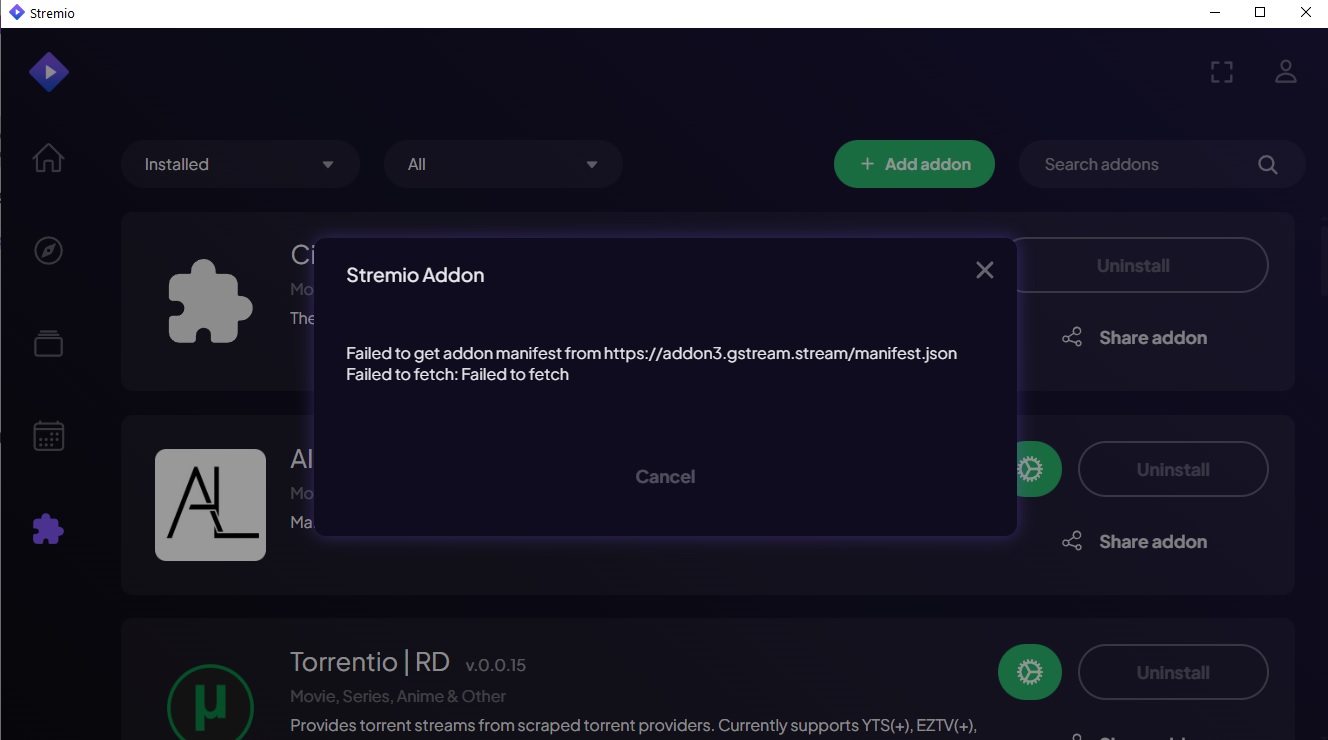Expand the All types dropdown
The height and width of the screenshot is (740, 1328).
(x=503, y=165)
